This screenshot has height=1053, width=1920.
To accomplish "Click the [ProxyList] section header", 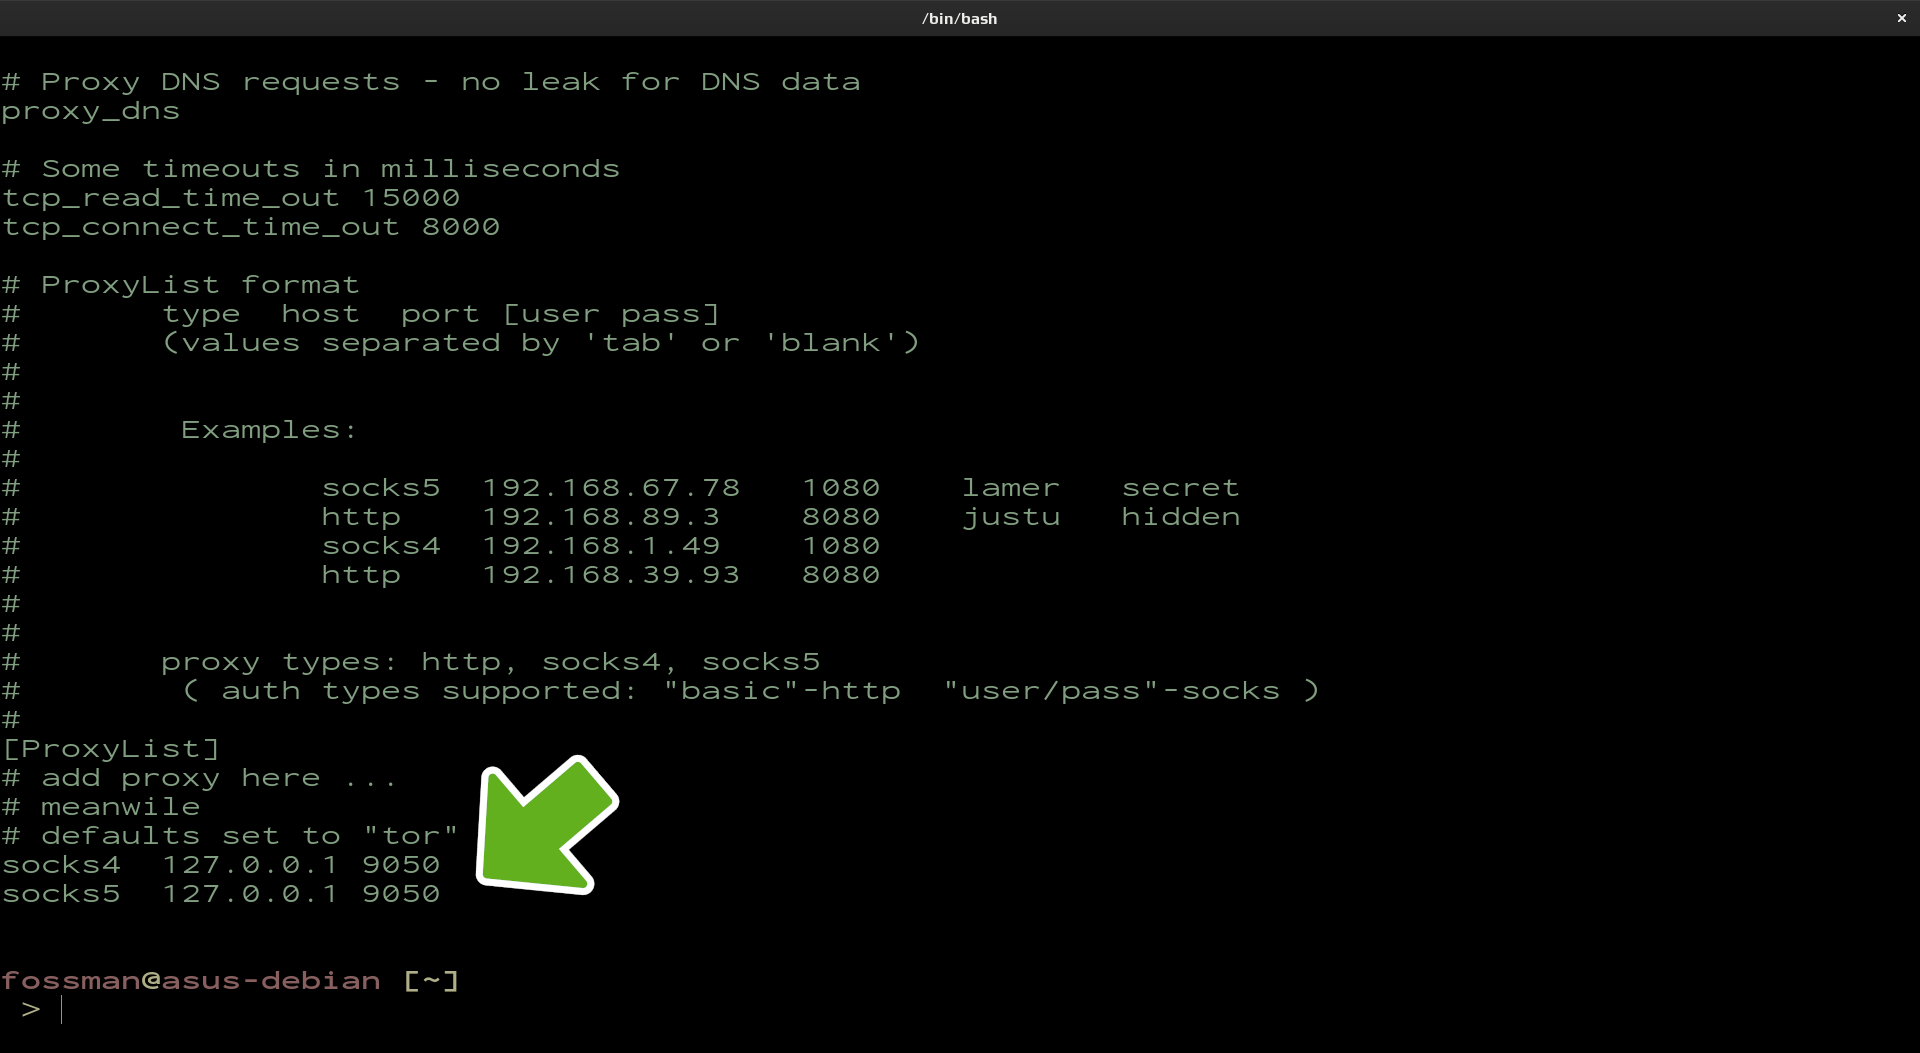I will 111,749.
